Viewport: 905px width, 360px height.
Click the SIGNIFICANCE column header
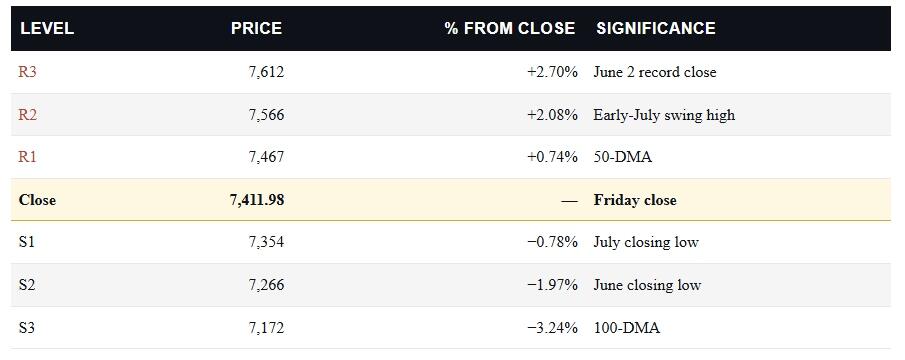pos(656,28)
